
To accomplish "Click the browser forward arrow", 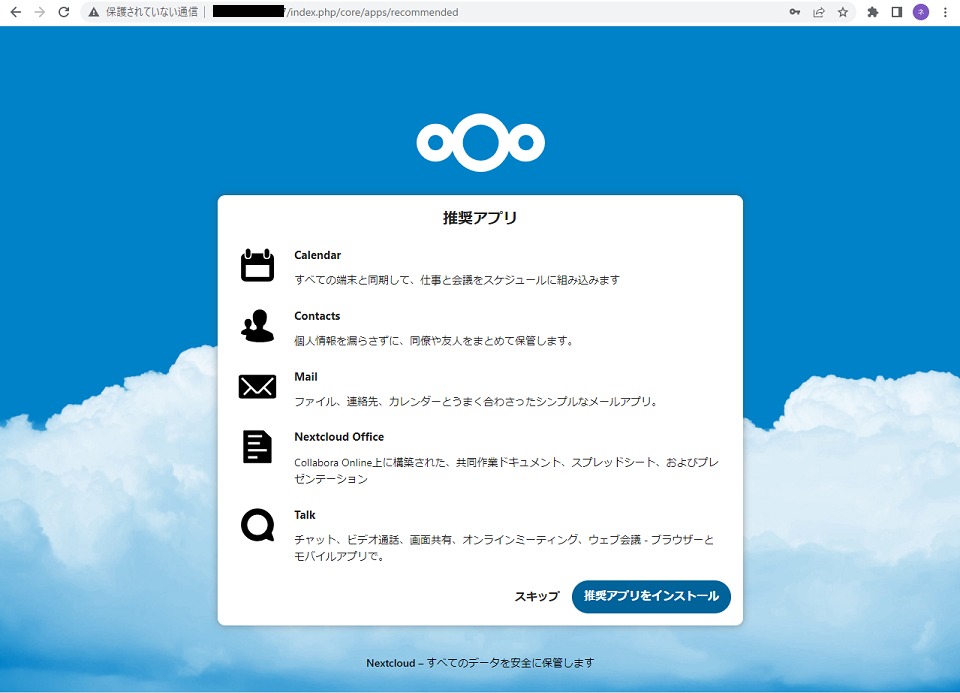I will [40, 12].
